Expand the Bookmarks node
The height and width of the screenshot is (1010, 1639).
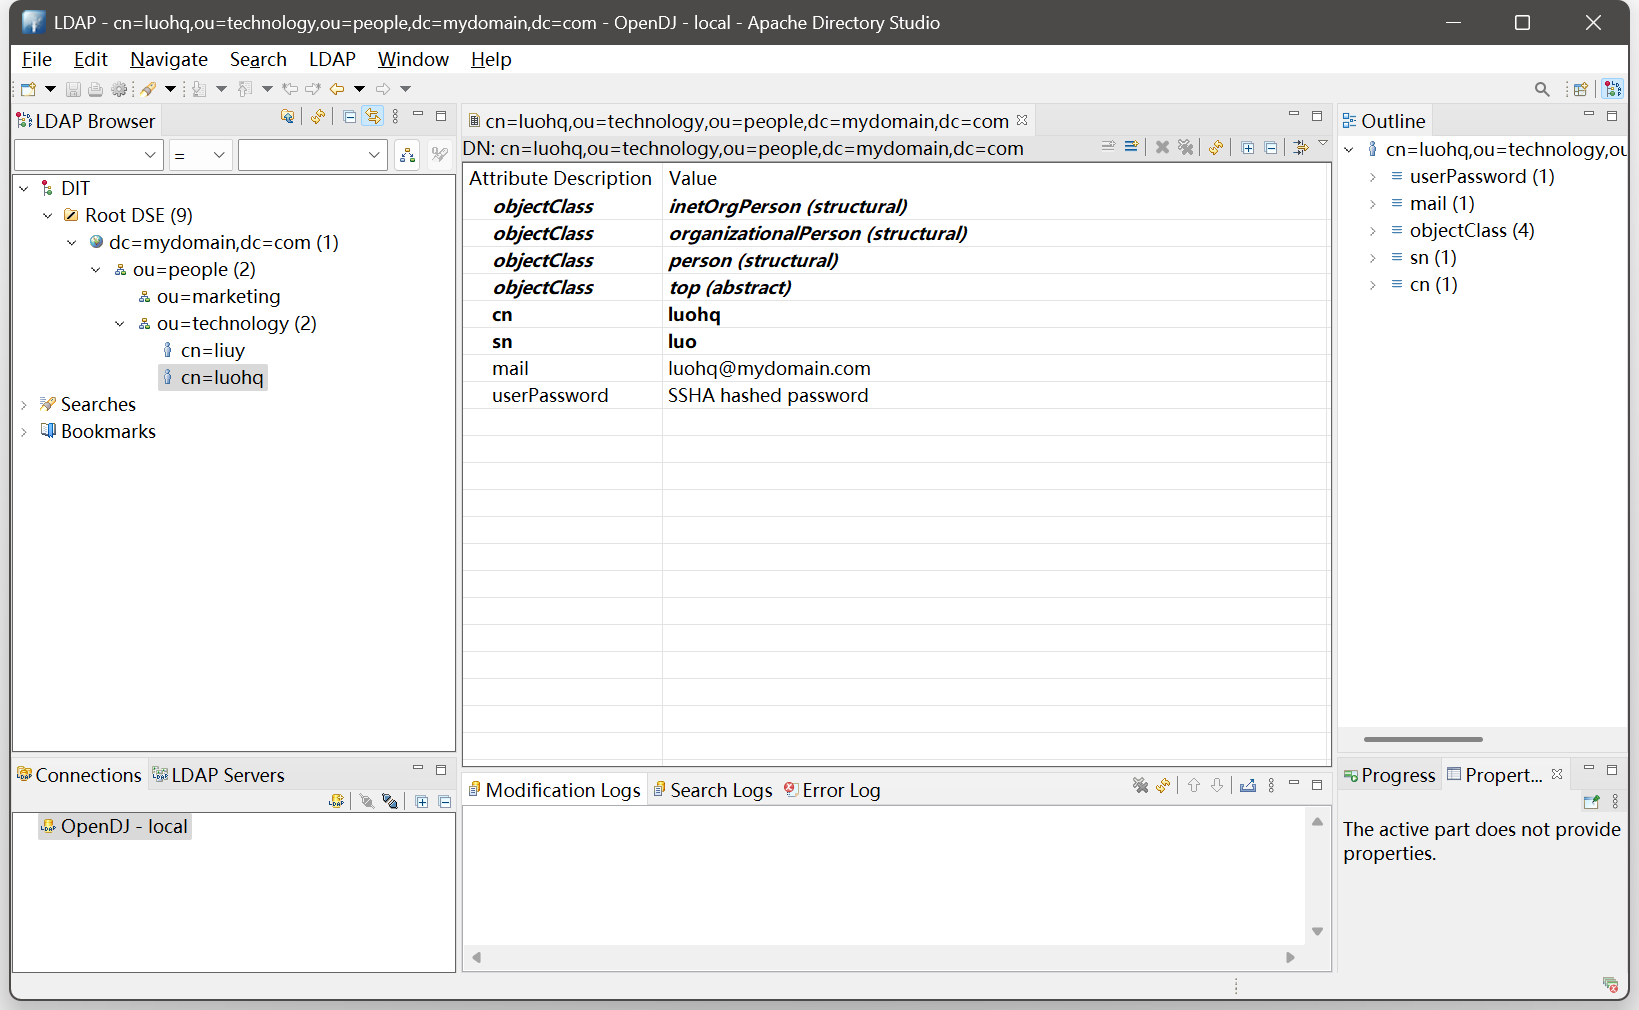click(x=24, y=431)
